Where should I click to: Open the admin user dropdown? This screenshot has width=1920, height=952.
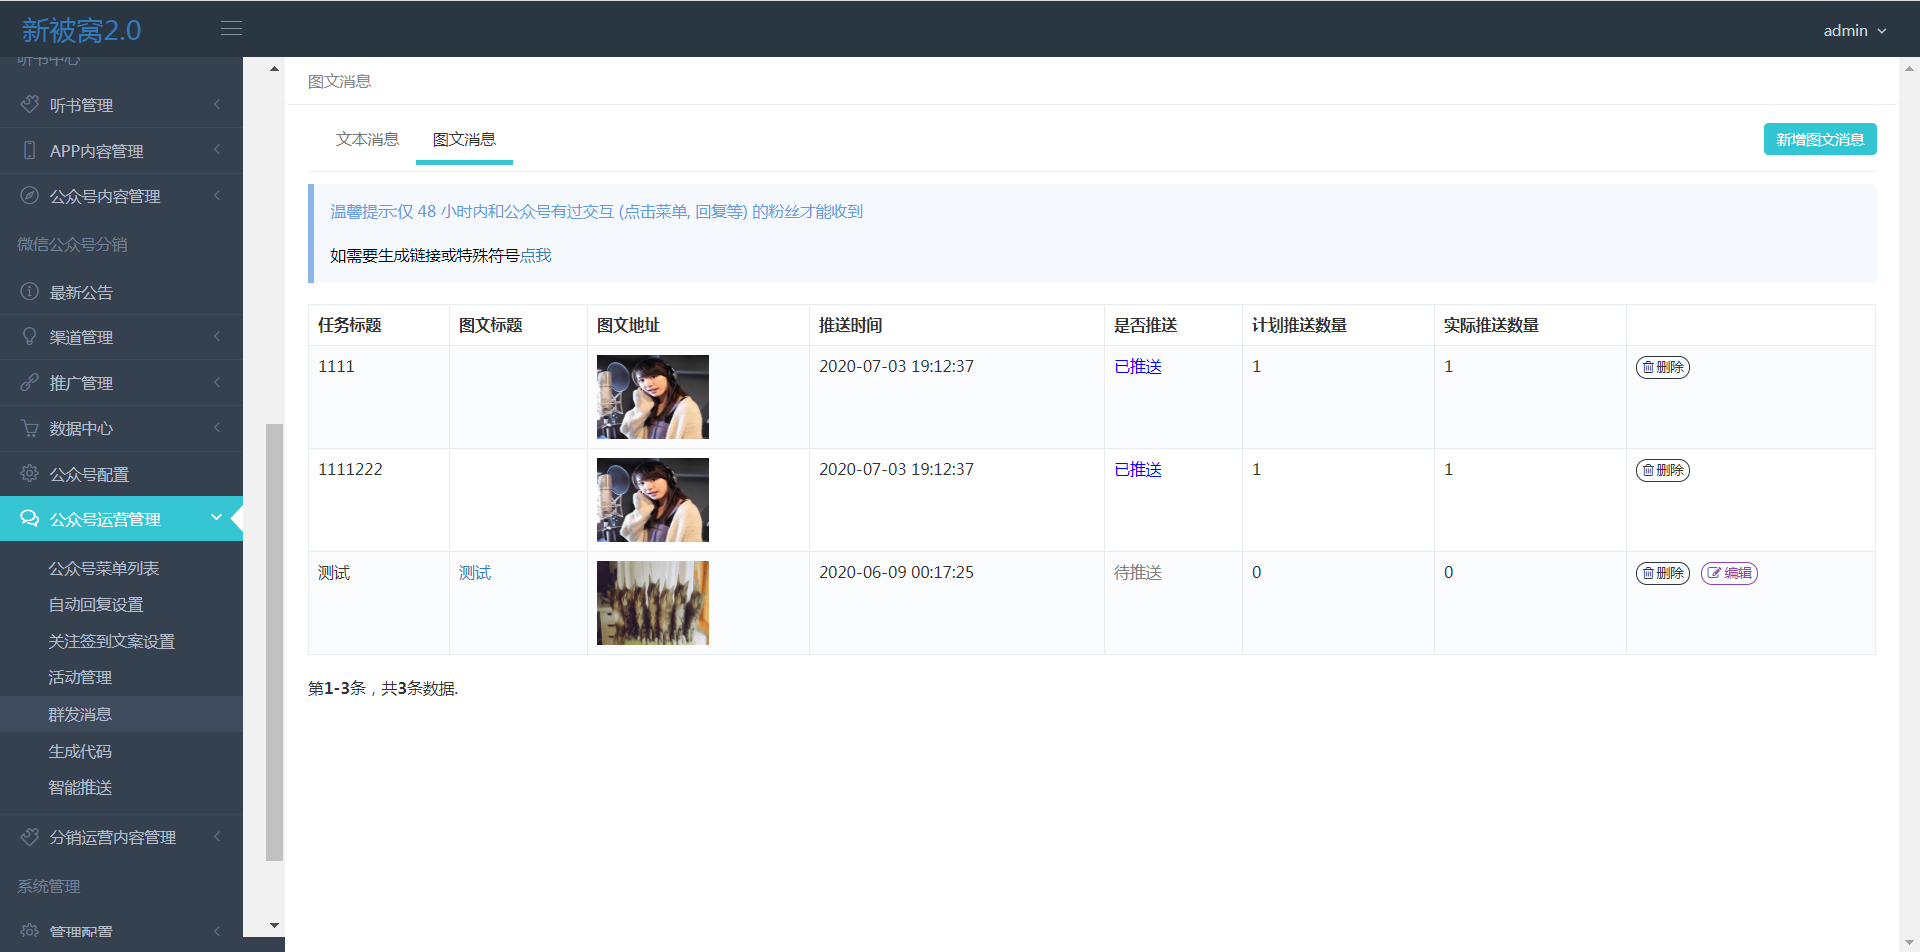point(1855,31)
